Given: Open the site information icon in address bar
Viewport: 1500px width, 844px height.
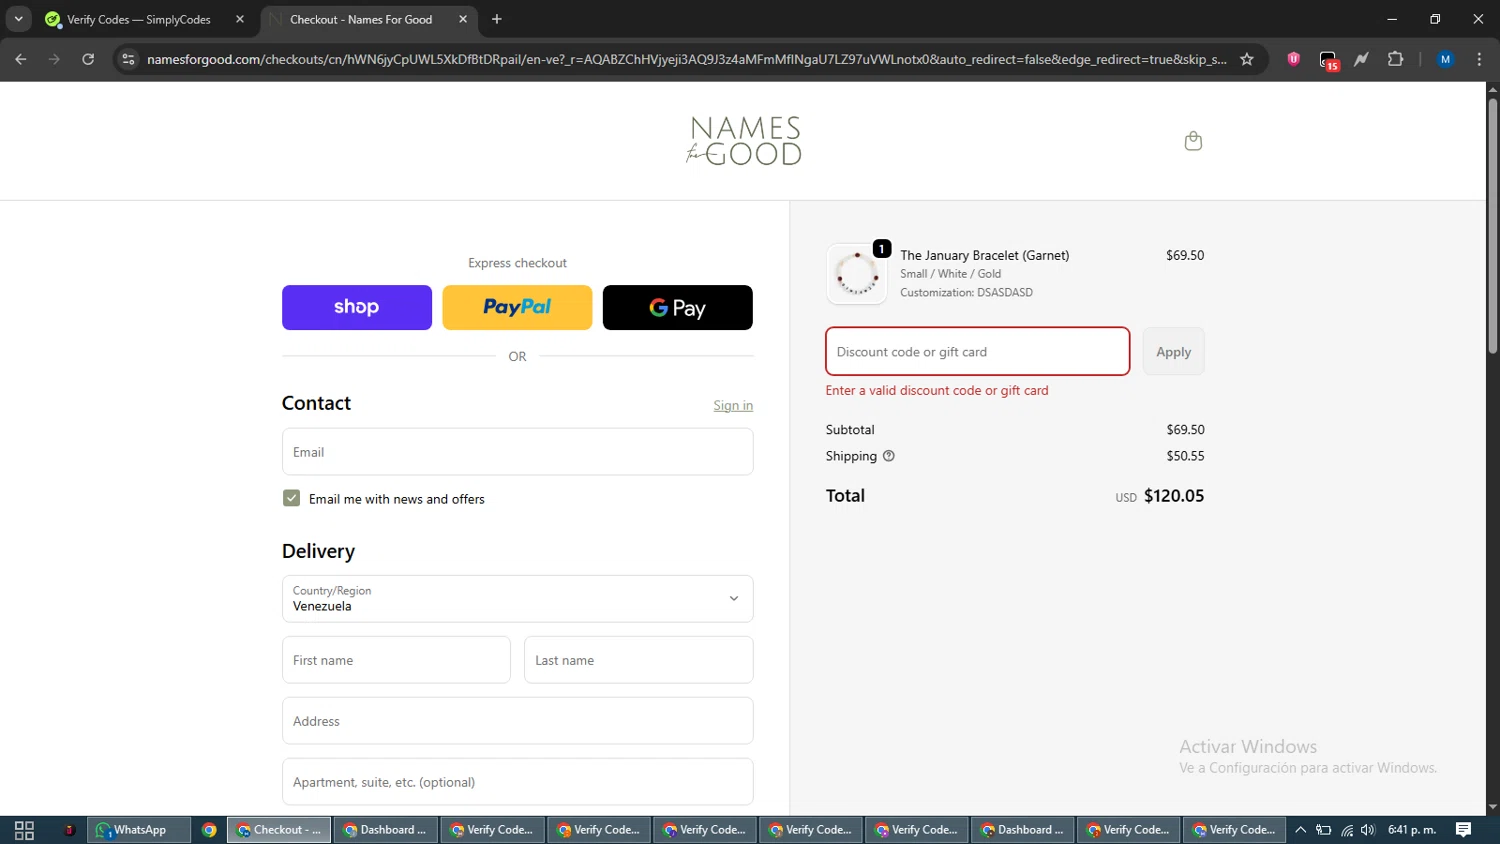Looking at the screenshot, I should pyautogui.click(x=128, y=59).
